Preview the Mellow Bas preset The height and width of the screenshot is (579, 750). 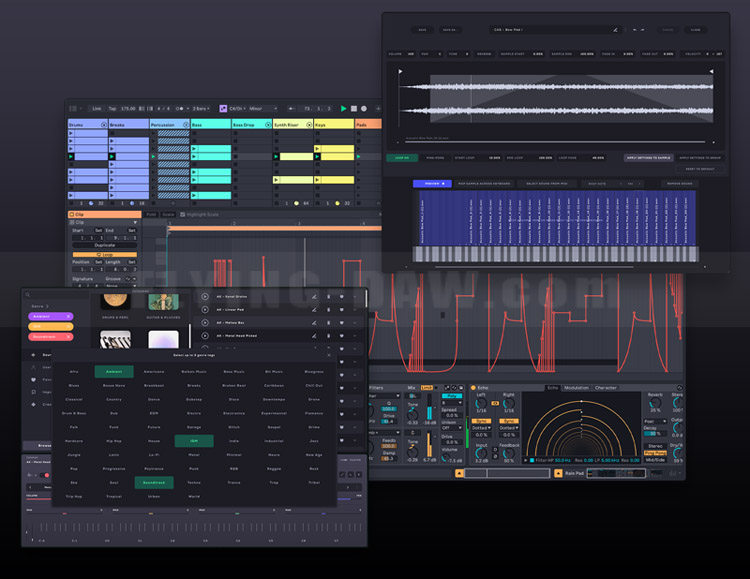point(205,323)
